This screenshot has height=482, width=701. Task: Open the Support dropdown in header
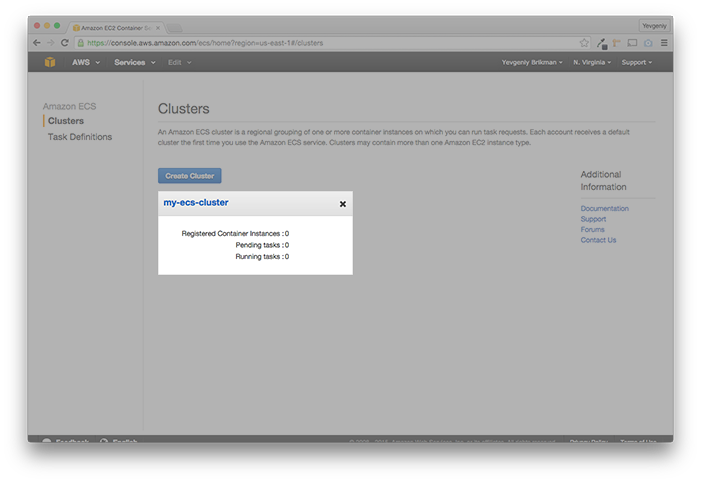[x=637, y=62]
